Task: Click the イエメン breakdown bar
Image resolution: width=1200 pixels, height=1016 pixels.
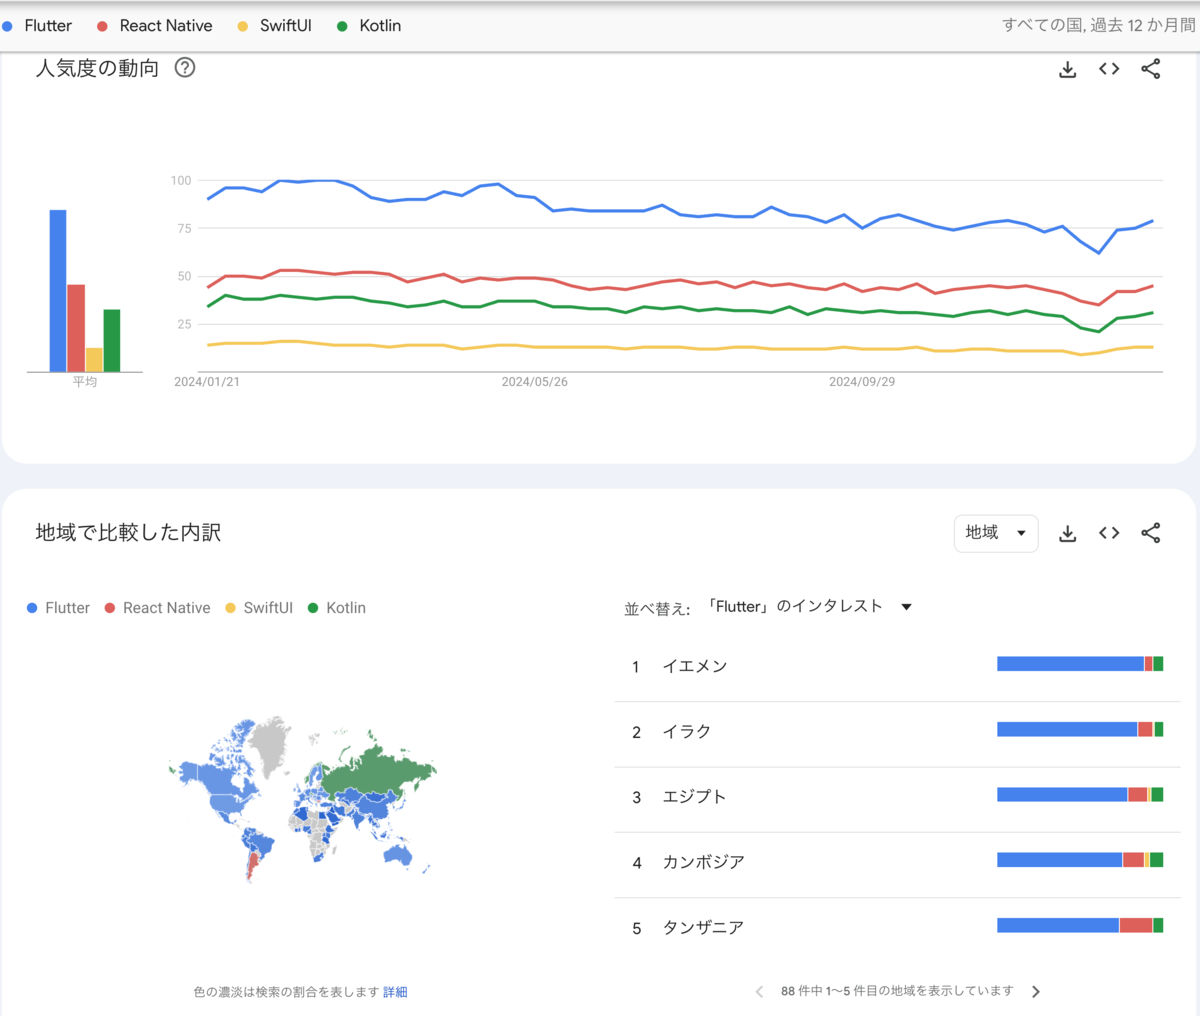Action: point(1080,664)
